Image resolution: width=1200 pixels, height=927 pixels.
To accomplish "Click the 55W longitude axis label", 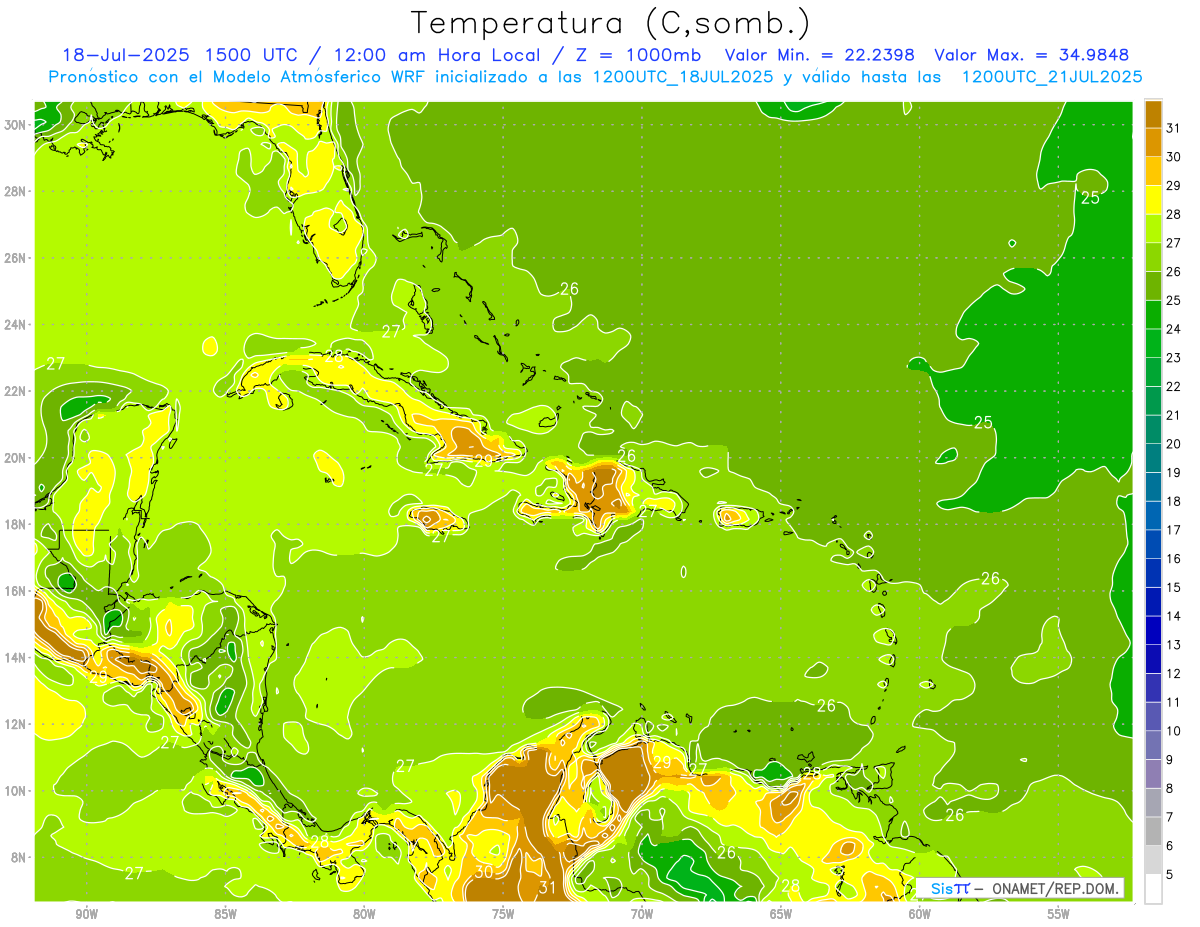I will 1059,913.
